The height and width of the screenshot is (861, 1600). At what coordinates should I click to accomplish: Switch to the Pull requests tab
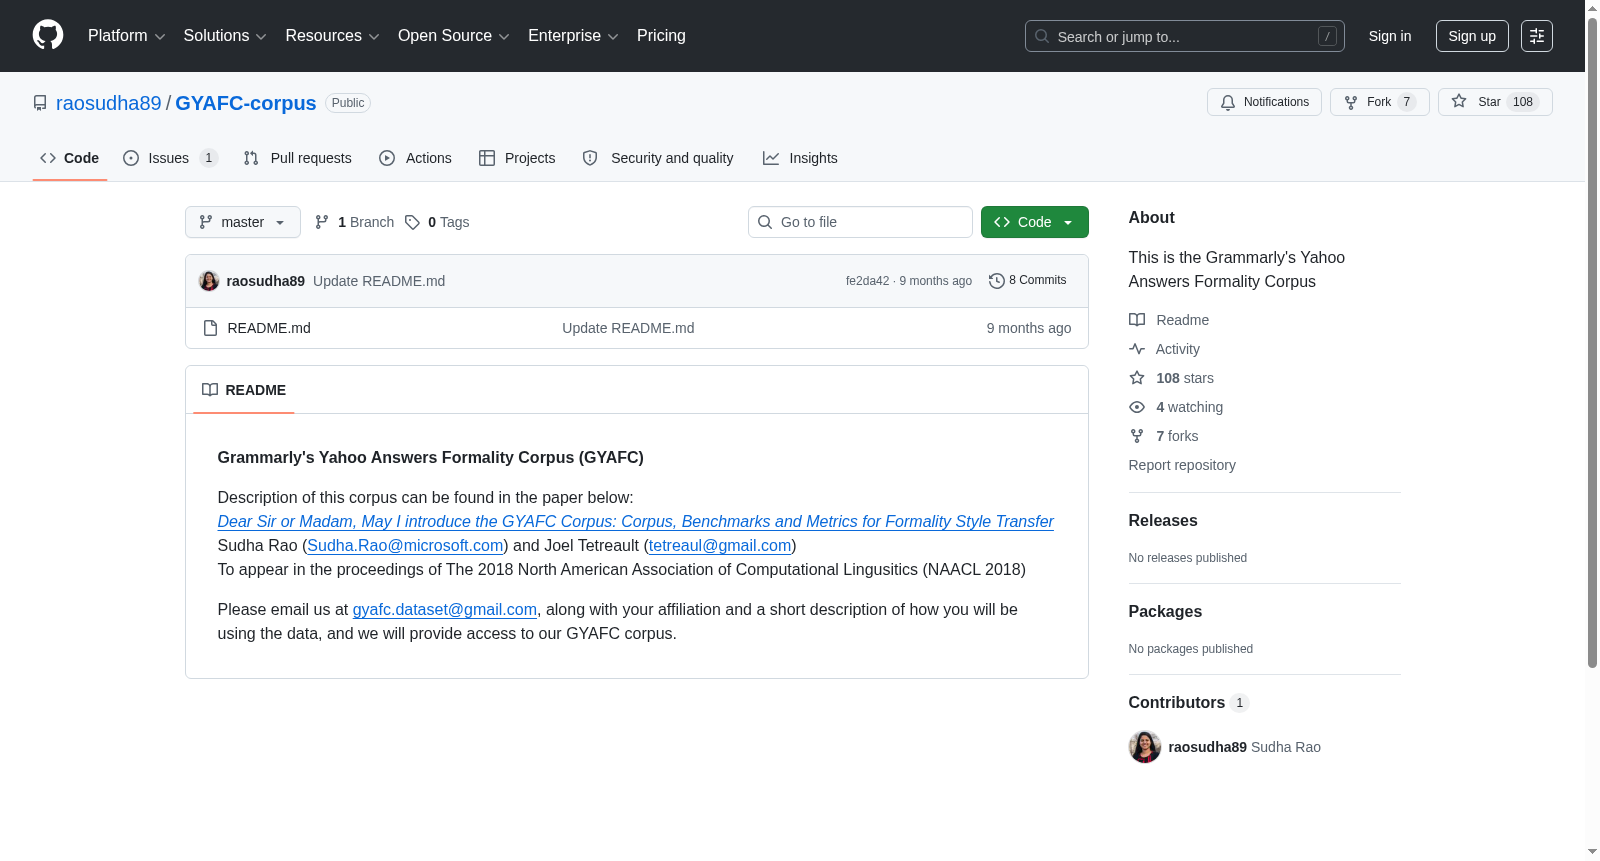(298, 158)
